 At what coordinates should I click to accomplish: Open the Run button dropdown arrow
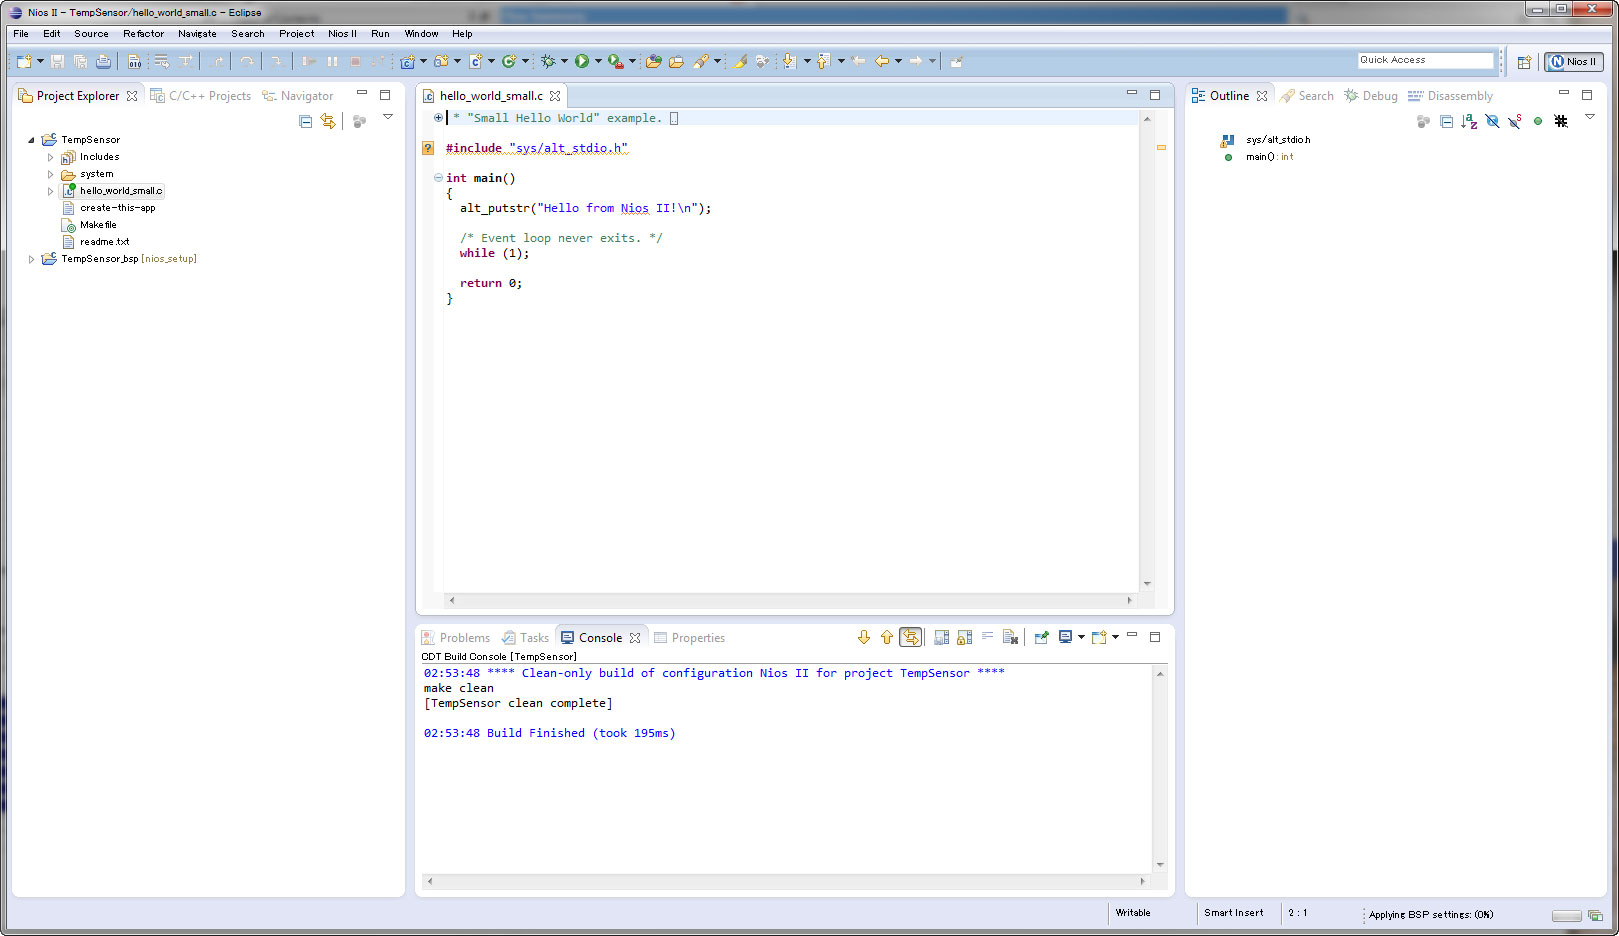pyautogui.click(x=598, y=61)
